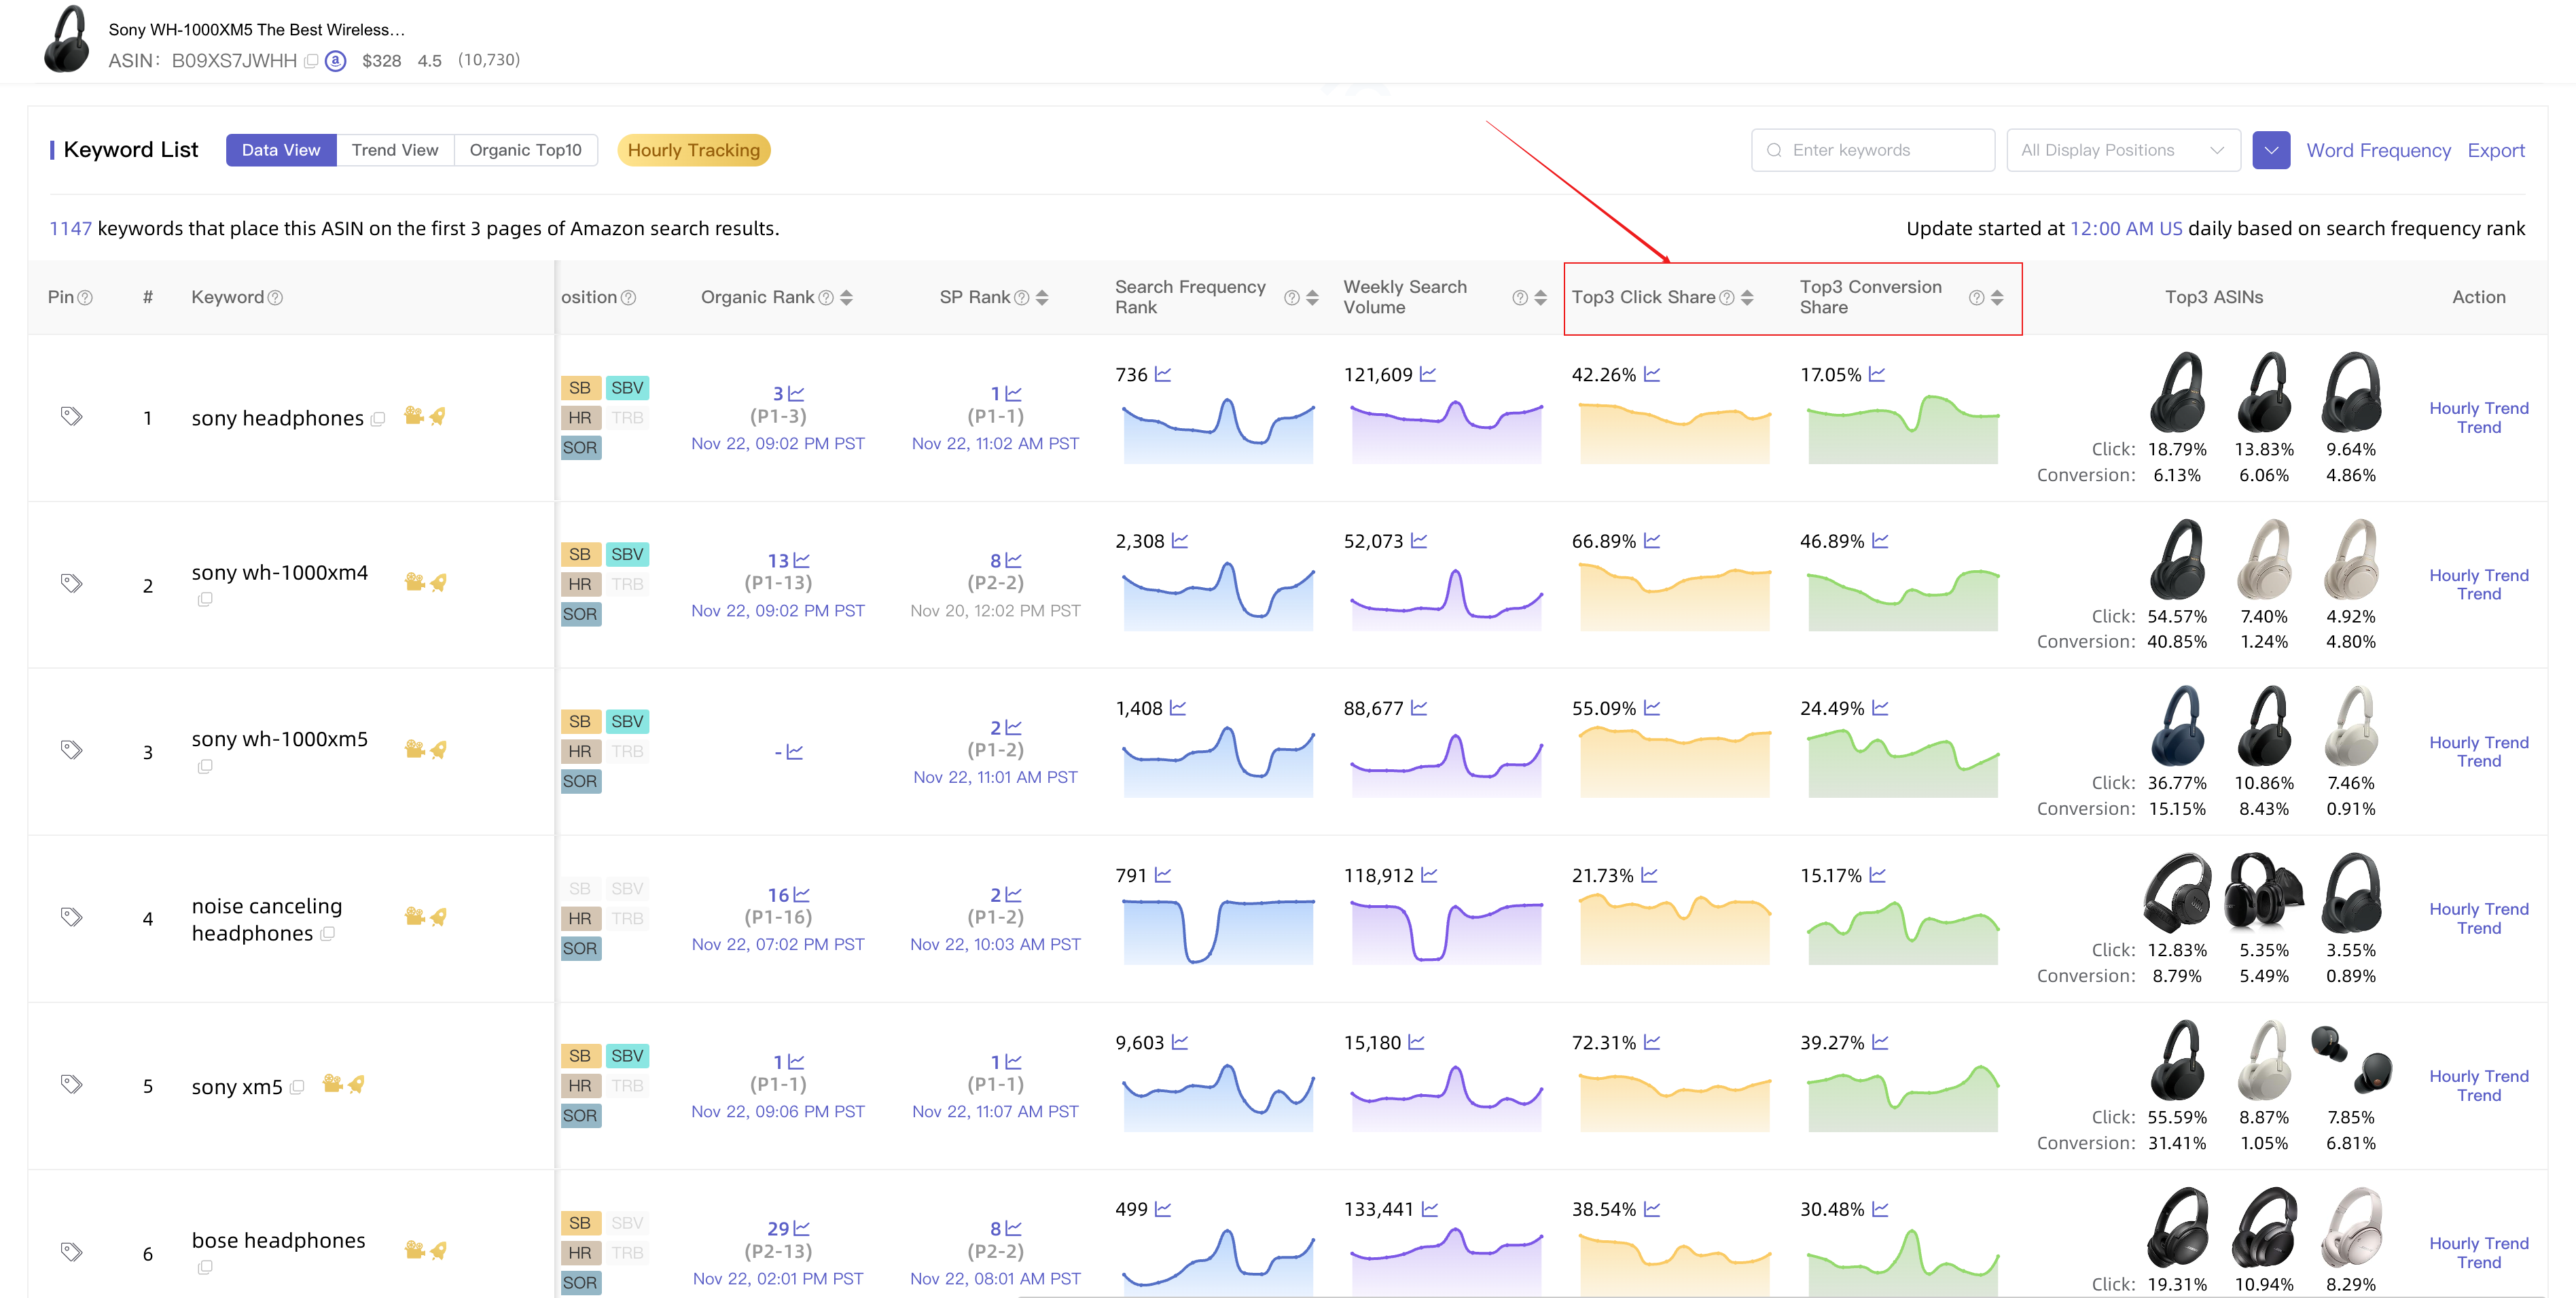The width and height of the screenshot is (2576, 1298).
Task: Pin the 'sony wh-1000xm5' keyword tag icon
Action: (x=71, y=750)
